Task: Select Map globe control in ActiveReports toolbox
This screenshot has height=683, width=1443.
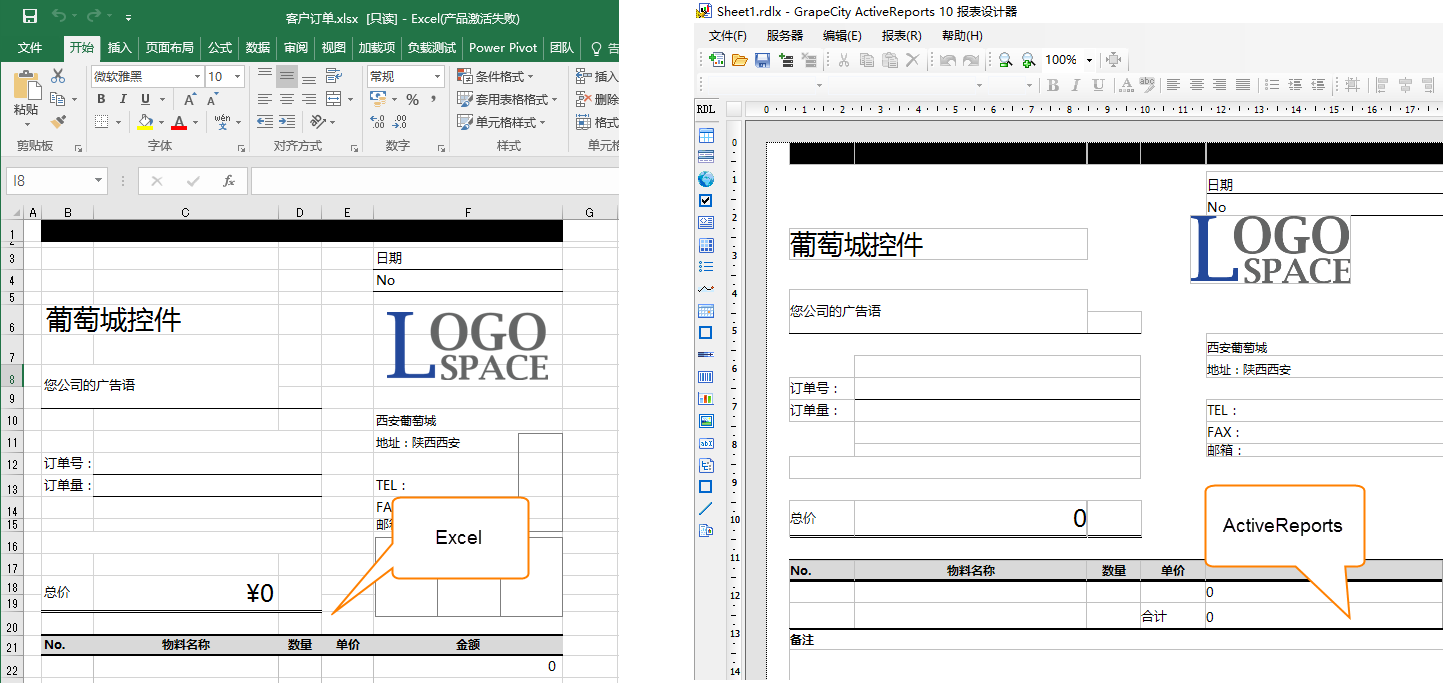Action: tap(706, 179)
